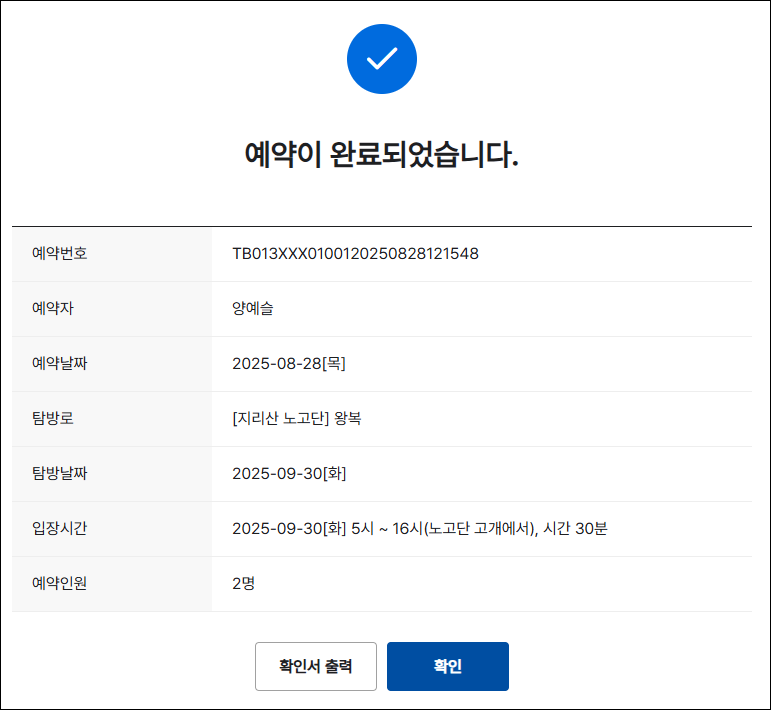Click the headcount value 2명
The image size is (771, 710).
[243, 584]
